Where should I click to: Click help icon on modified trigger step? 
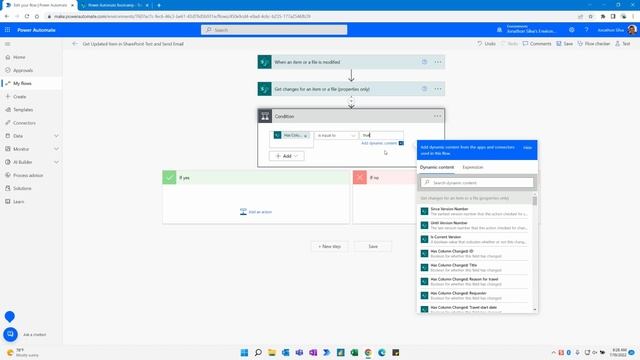tap(424, 62)
